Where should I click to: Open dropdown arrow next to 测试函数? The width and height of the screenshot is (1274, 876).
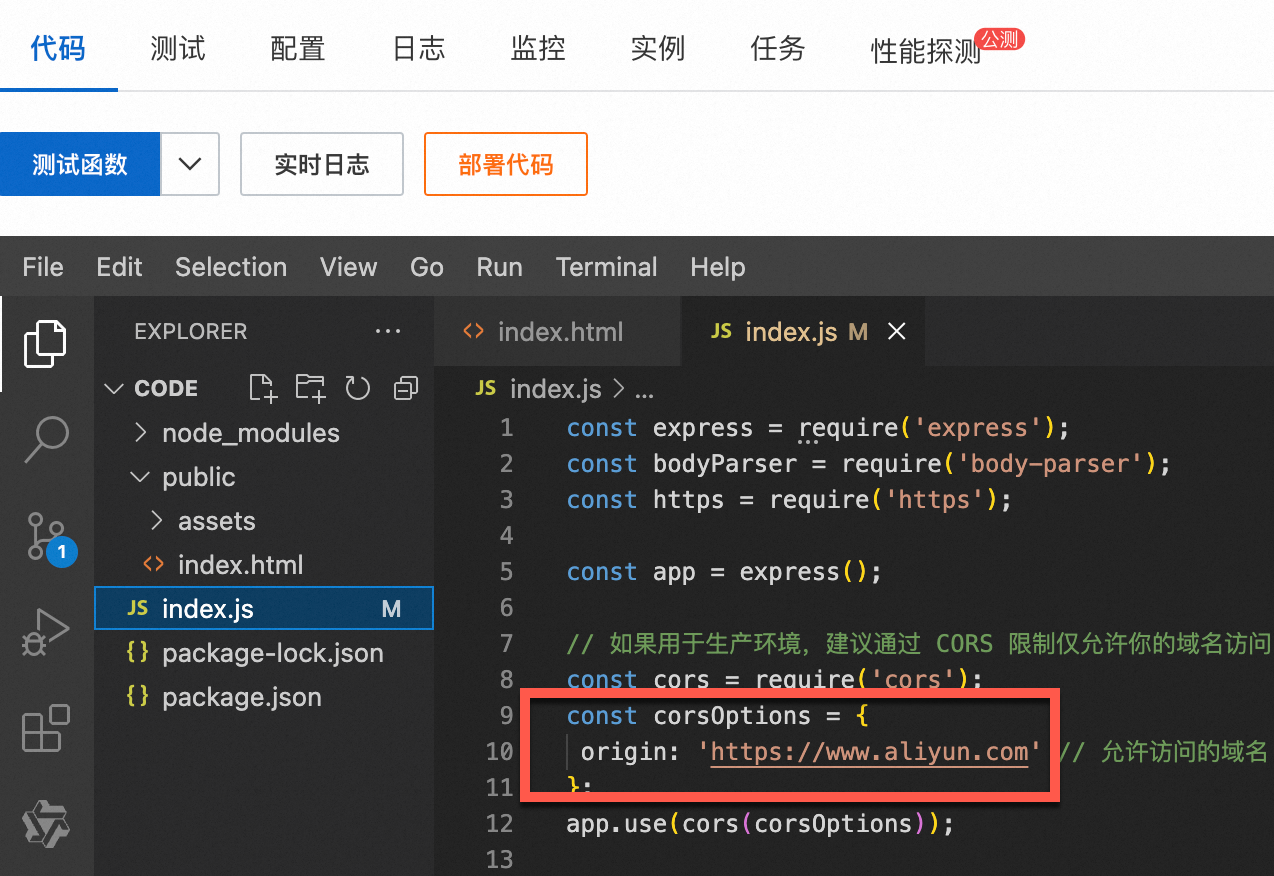pyautogui.click(x=190, y=164)
